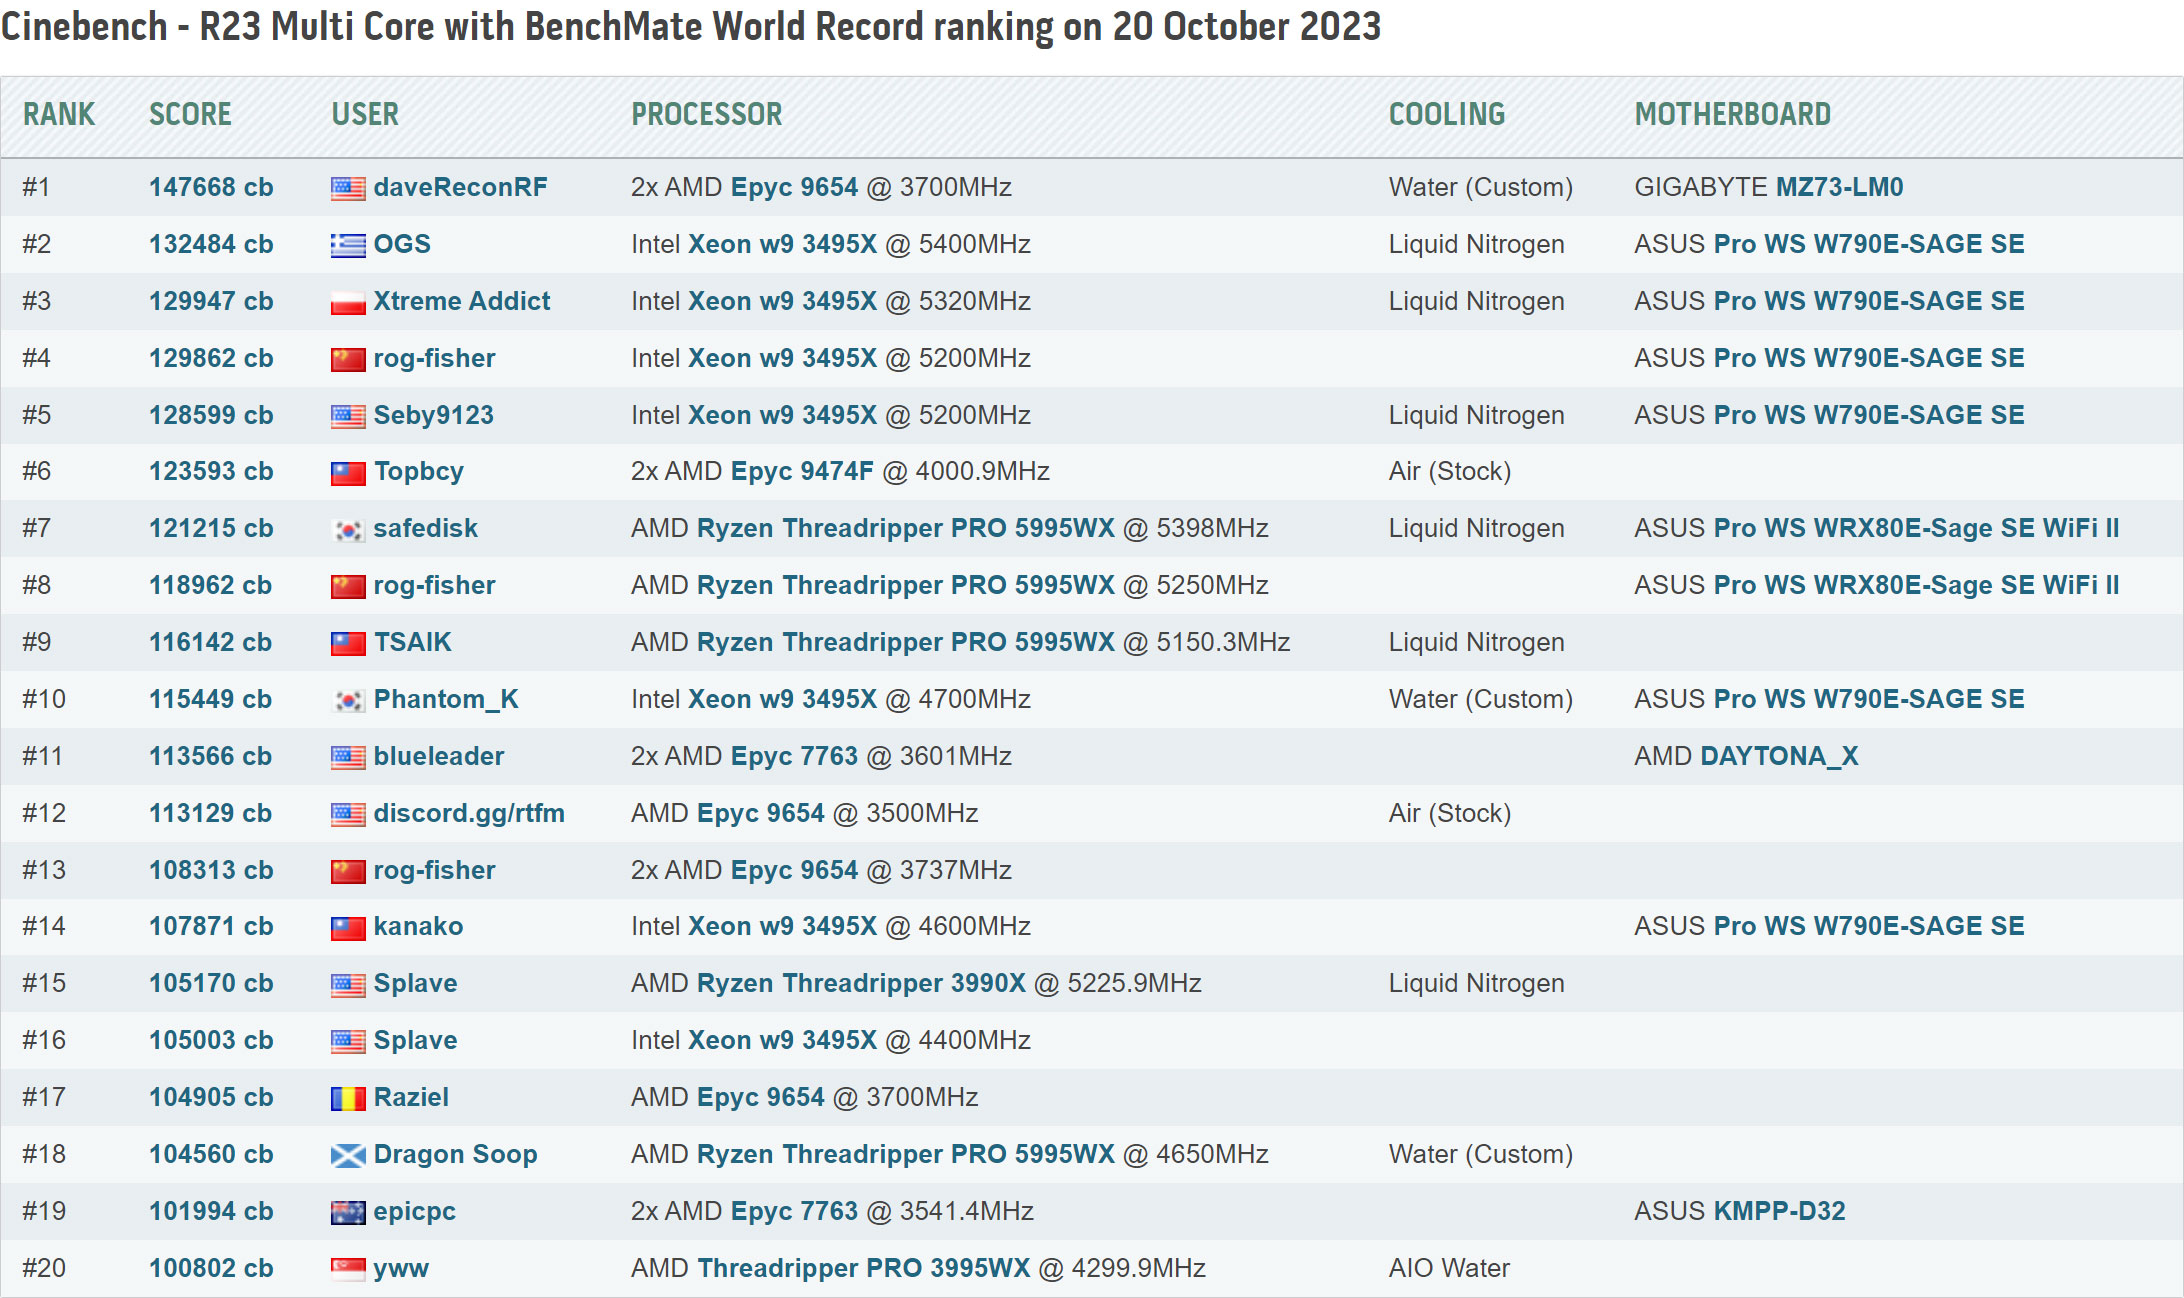Open user daveReconRF's profile
This screenshot has height=1298, width=2184.
click(x=460, y=187)
